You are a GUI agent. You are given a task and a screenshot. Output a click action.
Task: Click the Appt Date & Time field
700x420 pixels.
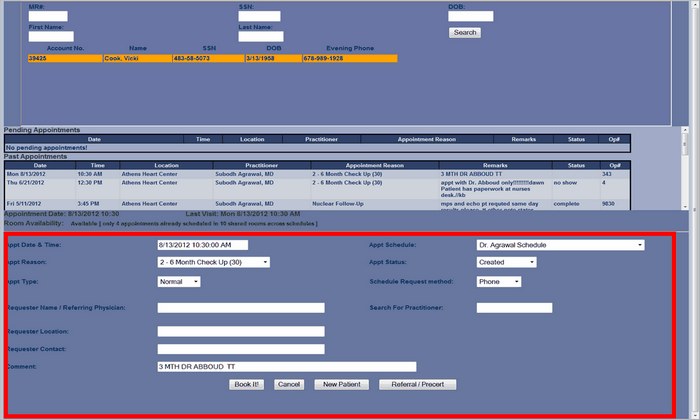203,245
